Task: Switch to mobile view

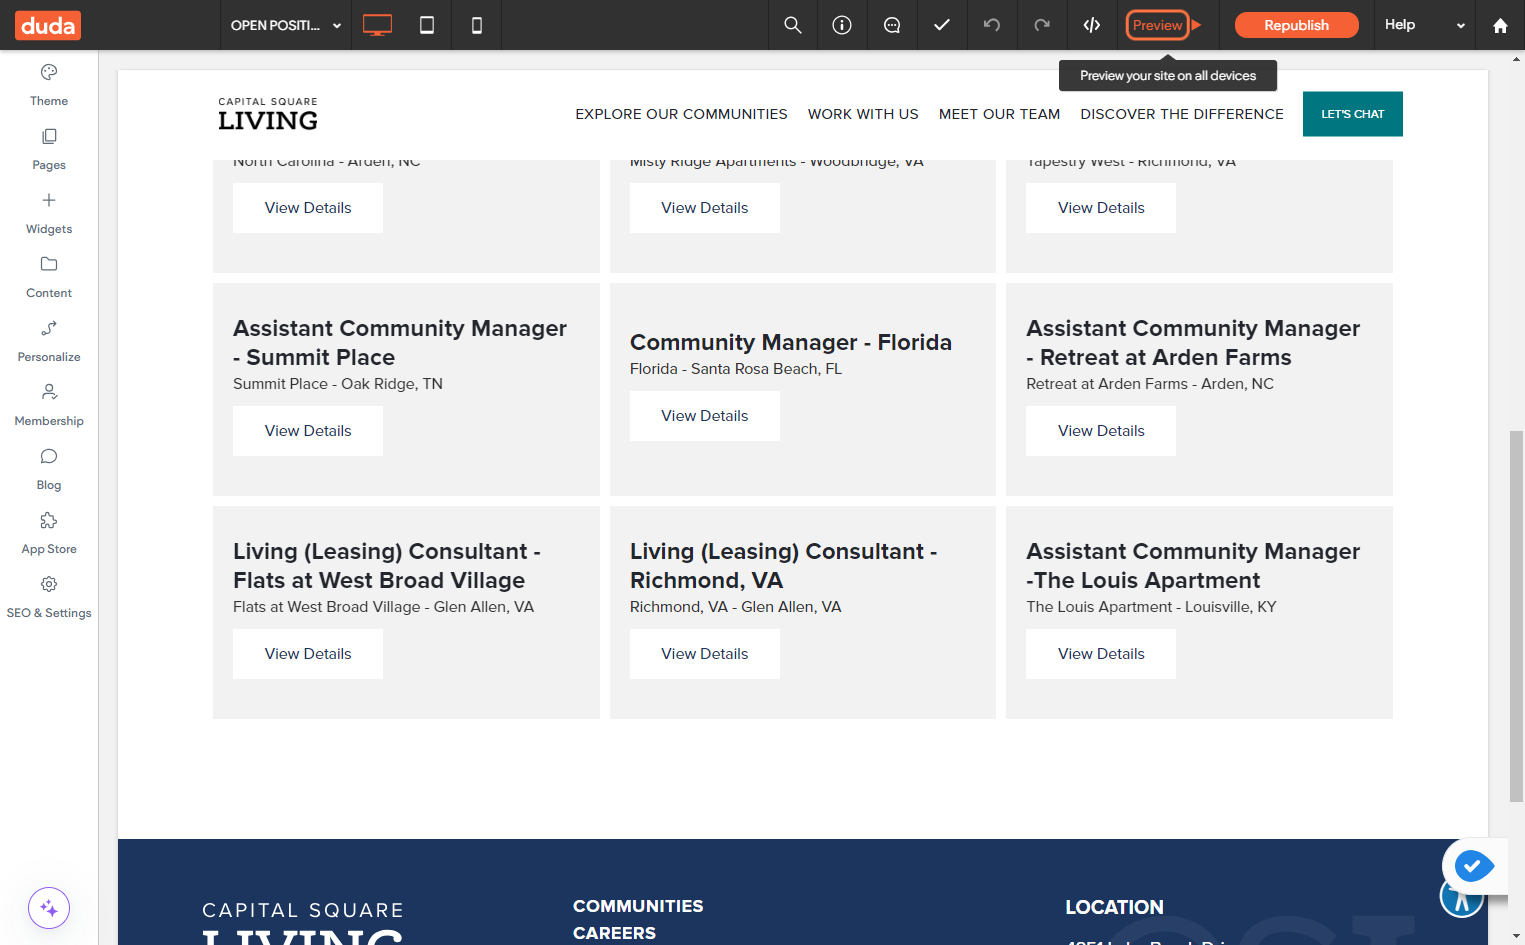Action: click(477, 25)
